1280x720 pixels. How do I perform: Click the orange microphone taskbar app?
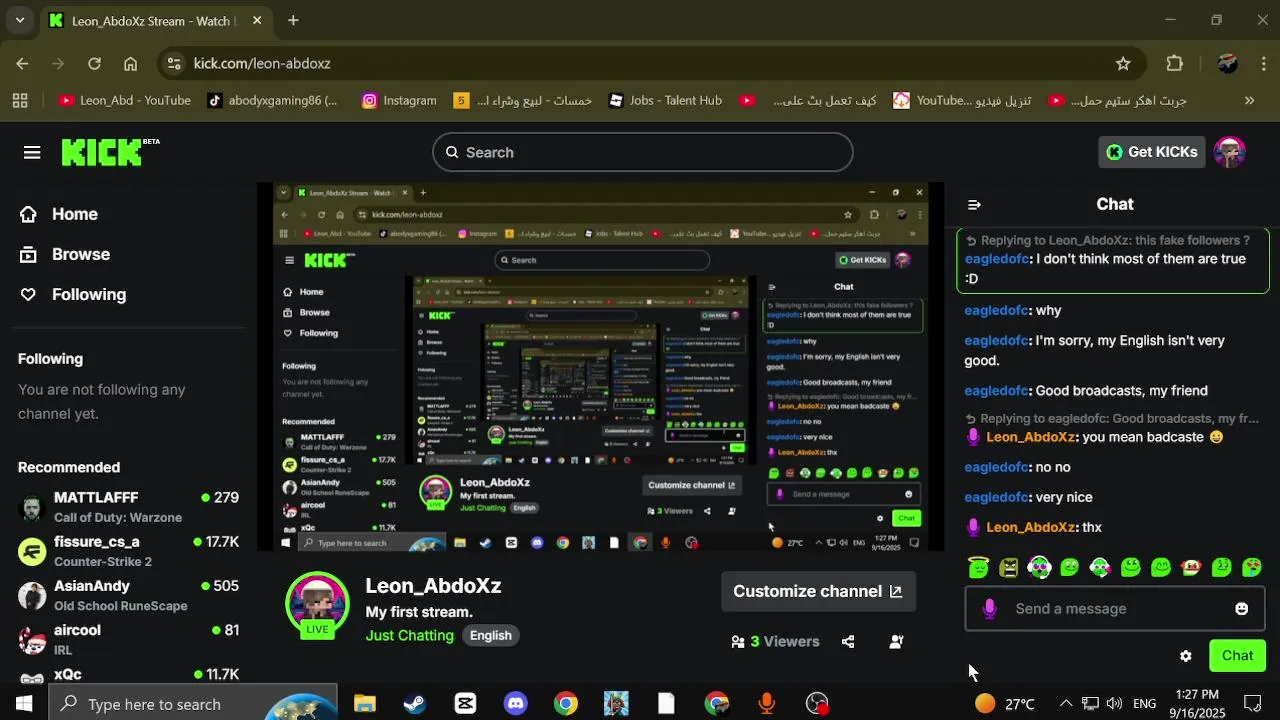tap(767, 704)
